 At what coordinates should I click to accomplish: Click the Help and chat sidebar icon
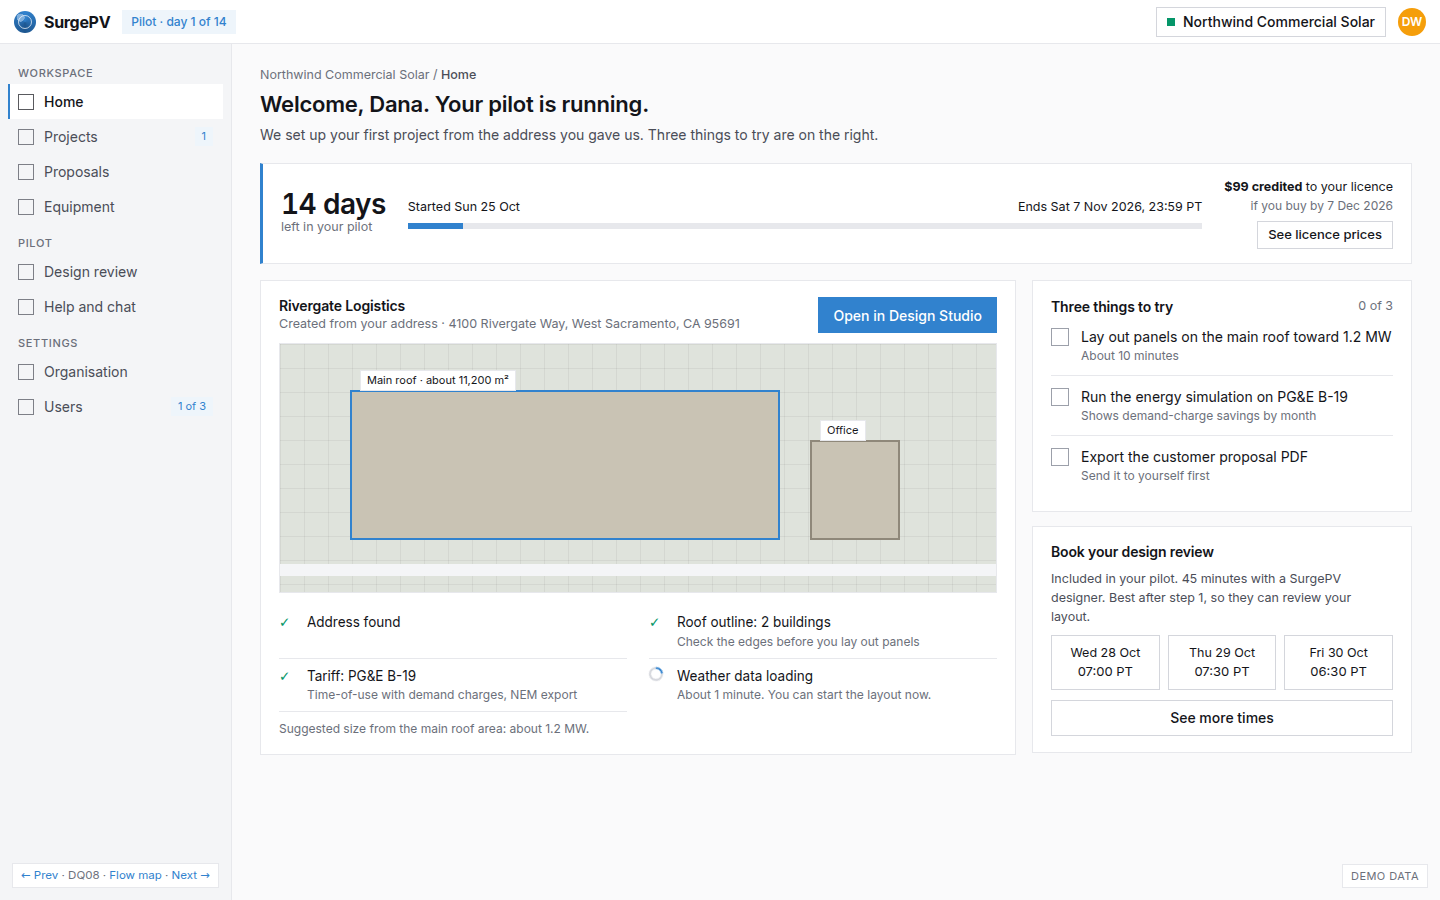tap(26, 307)
